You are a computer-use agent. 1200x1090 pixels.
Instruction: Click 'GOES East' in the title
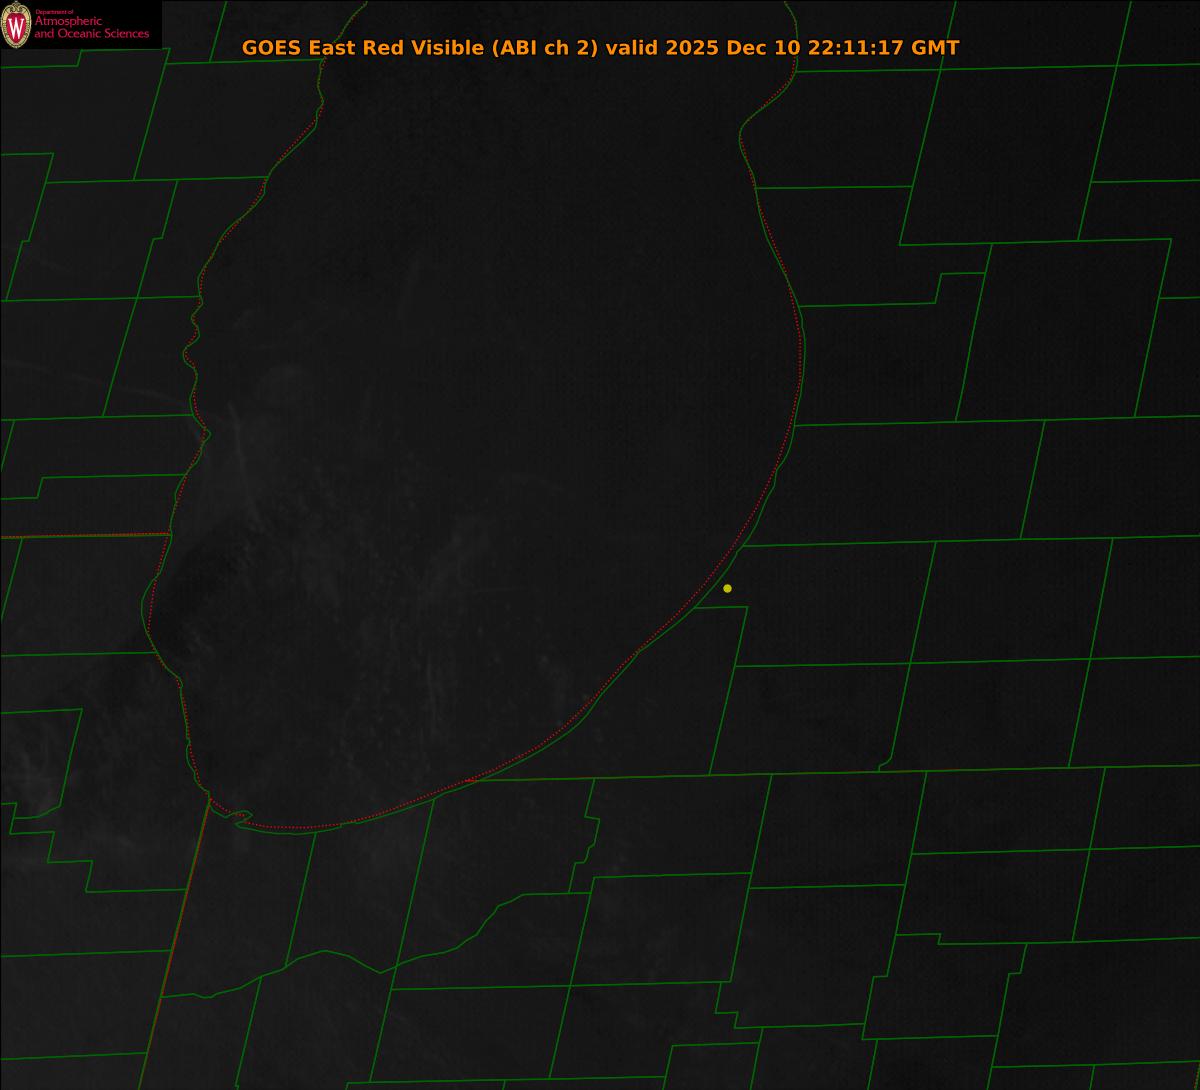291,48
